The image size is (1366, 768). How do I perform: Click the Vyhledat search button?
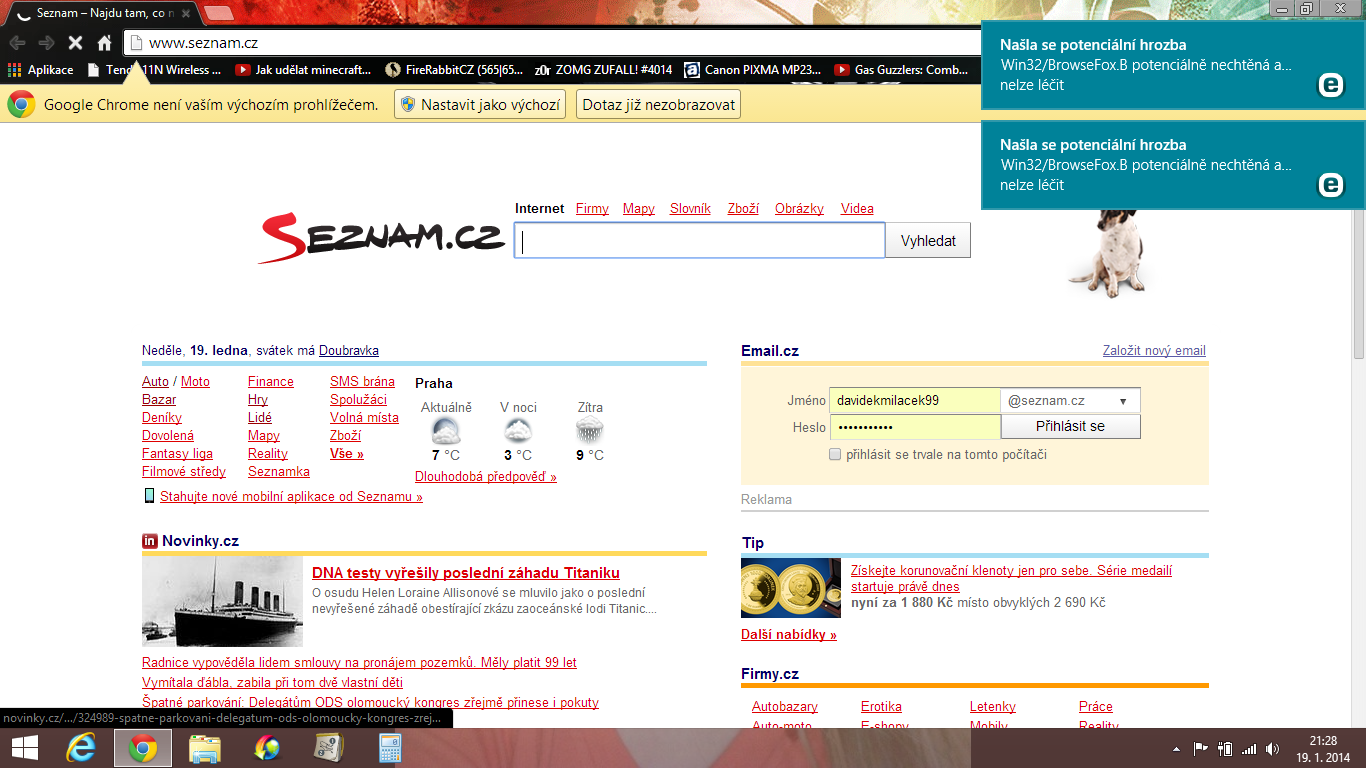pos(928,241)
